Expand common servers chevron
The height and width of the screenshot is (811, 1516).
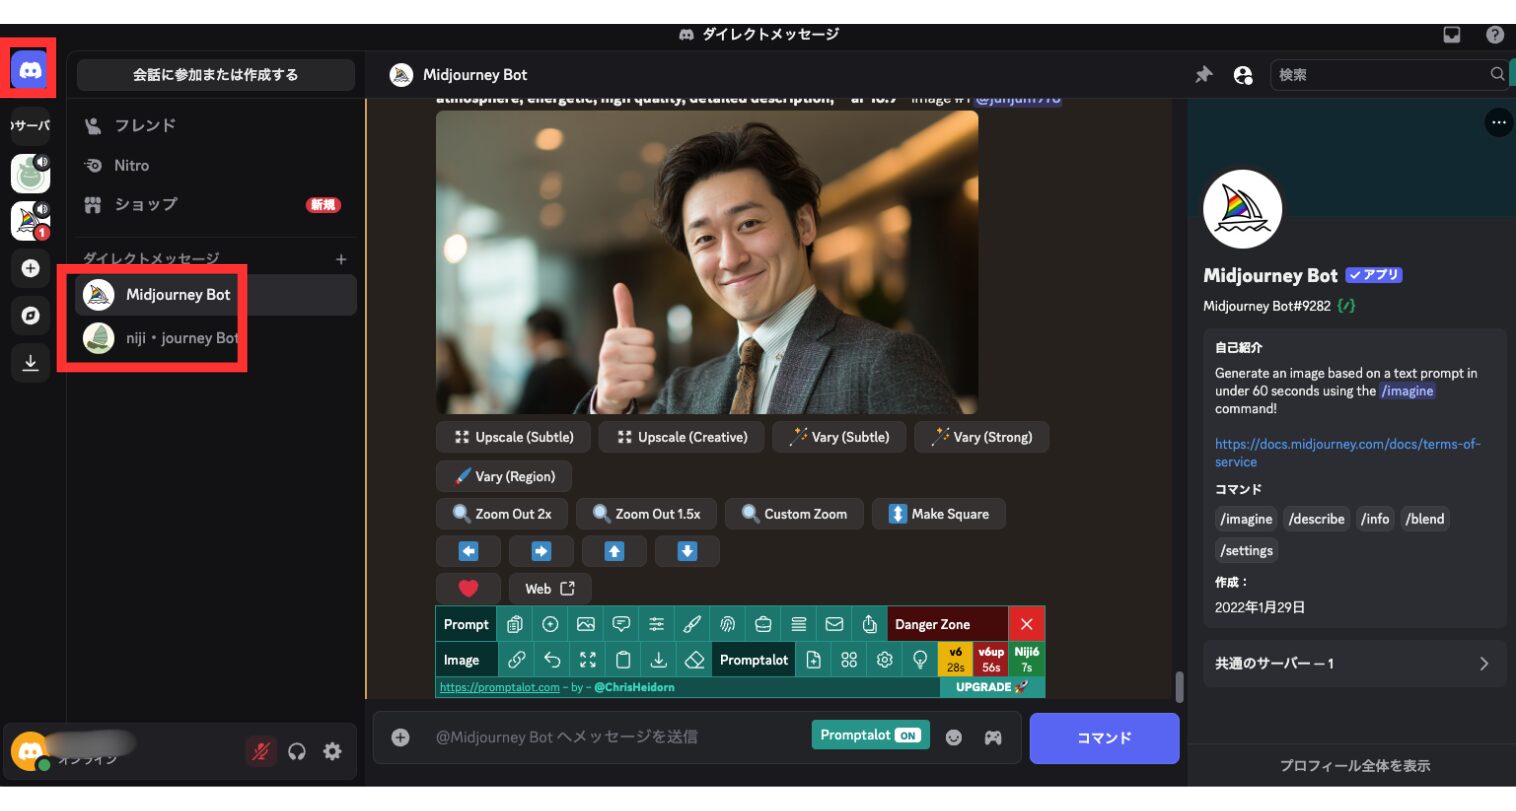tap(1484, 663)
